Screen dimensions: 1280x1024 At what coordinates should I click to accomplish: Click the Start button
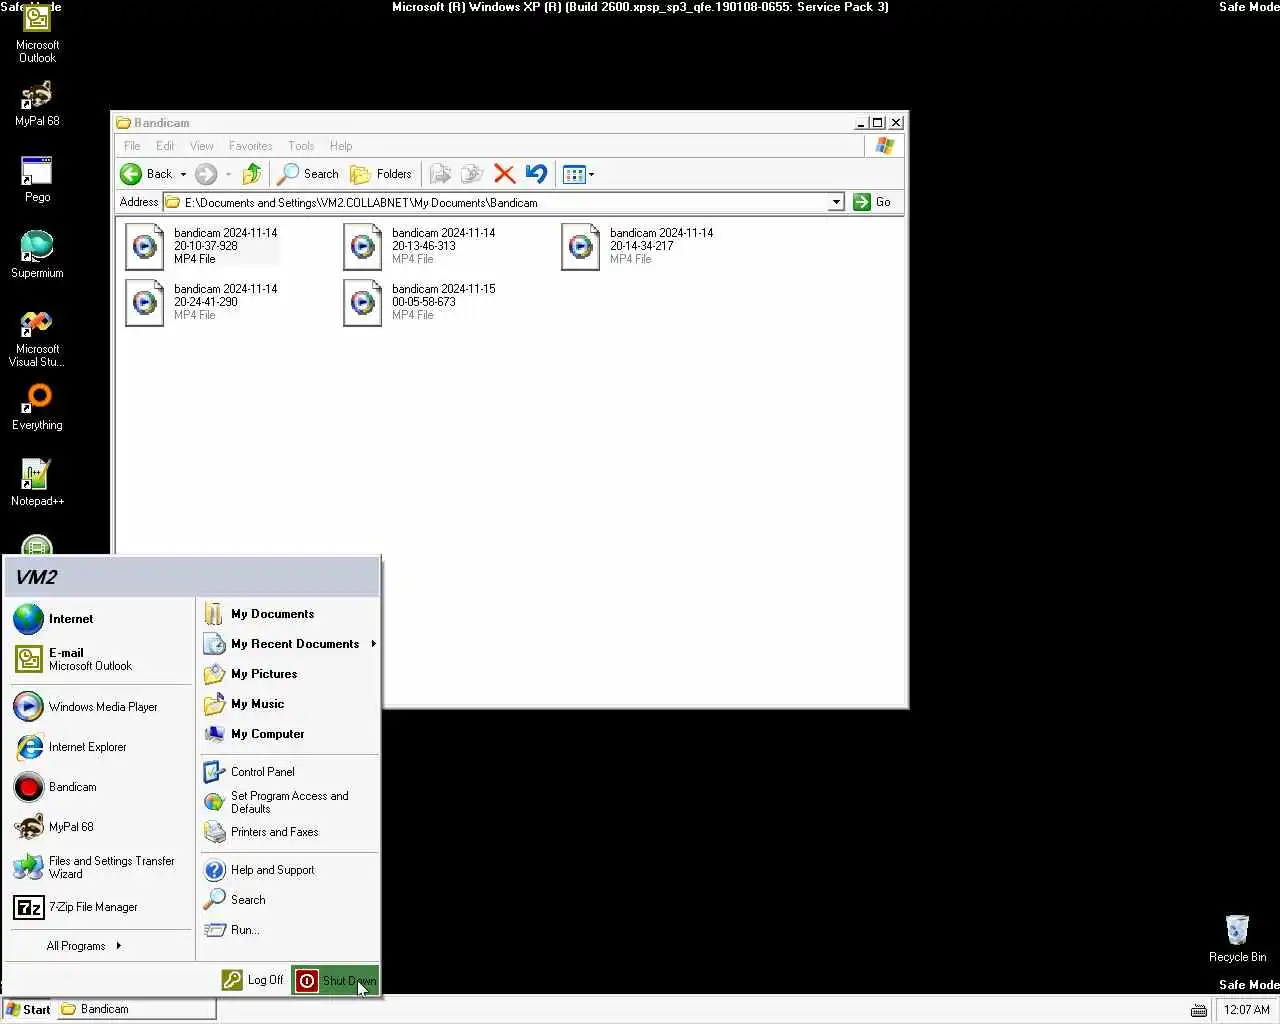point(28,1009)
